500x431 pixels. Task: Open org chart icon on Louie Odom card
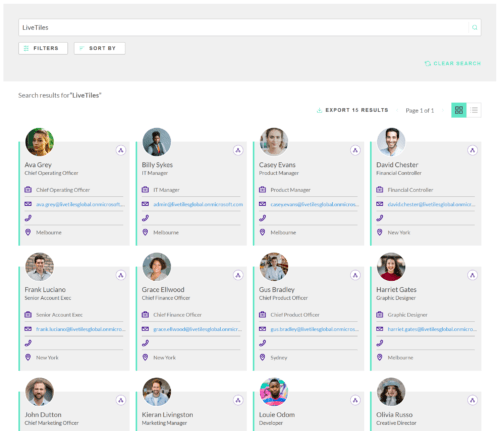[355, 400]
